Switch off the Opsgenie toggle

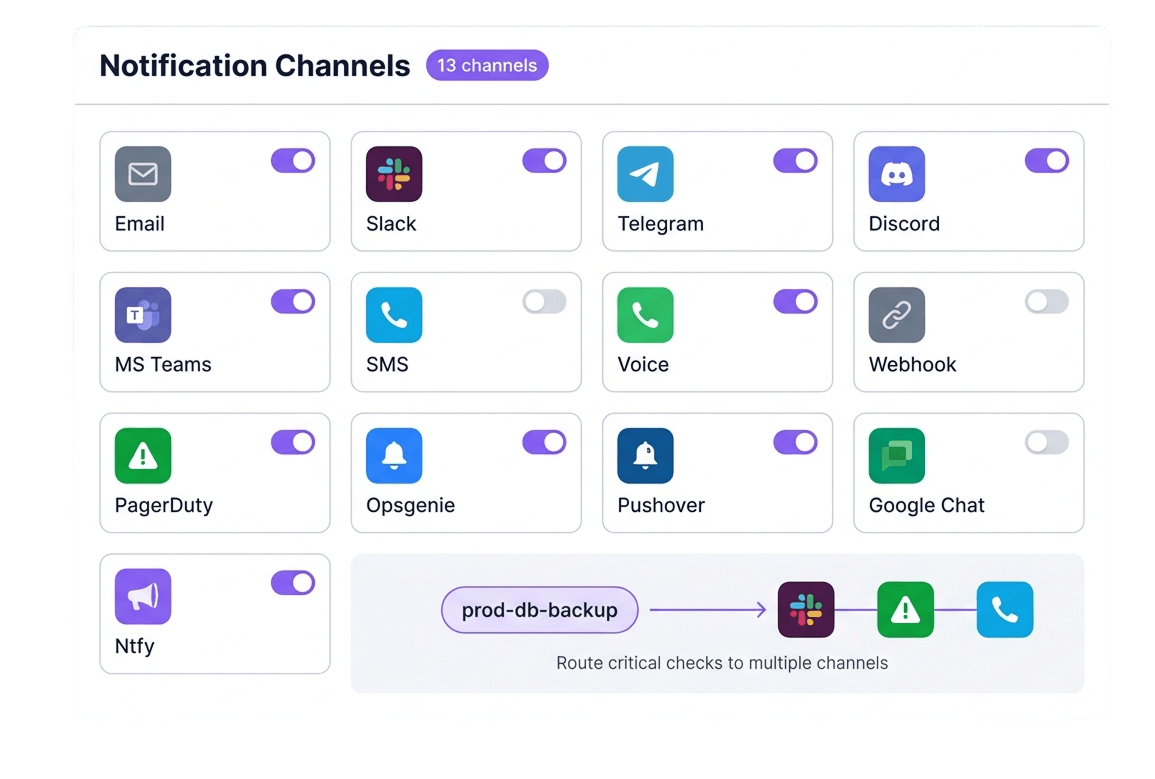(544, 442)
